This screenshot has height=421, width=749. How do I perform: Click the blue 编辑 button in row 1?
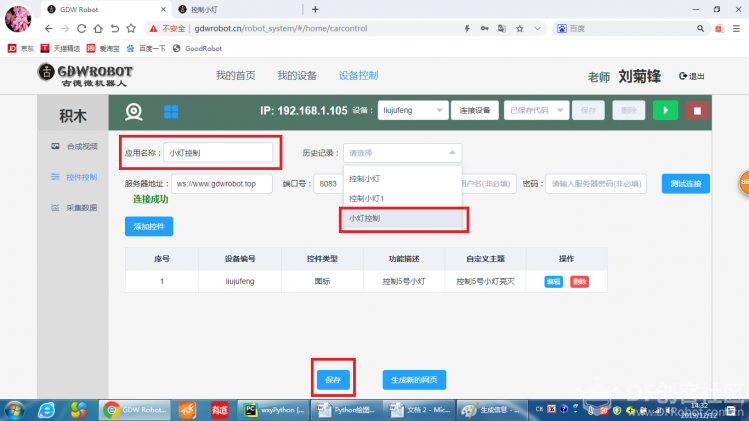click(x=554, y=281)
